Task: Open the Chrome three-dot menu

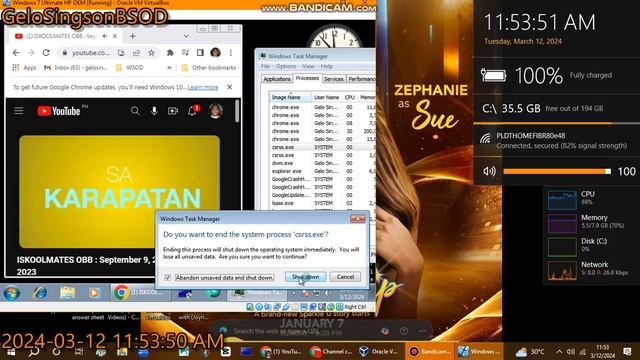Action: pyautogui.click(x=231, y=53)
